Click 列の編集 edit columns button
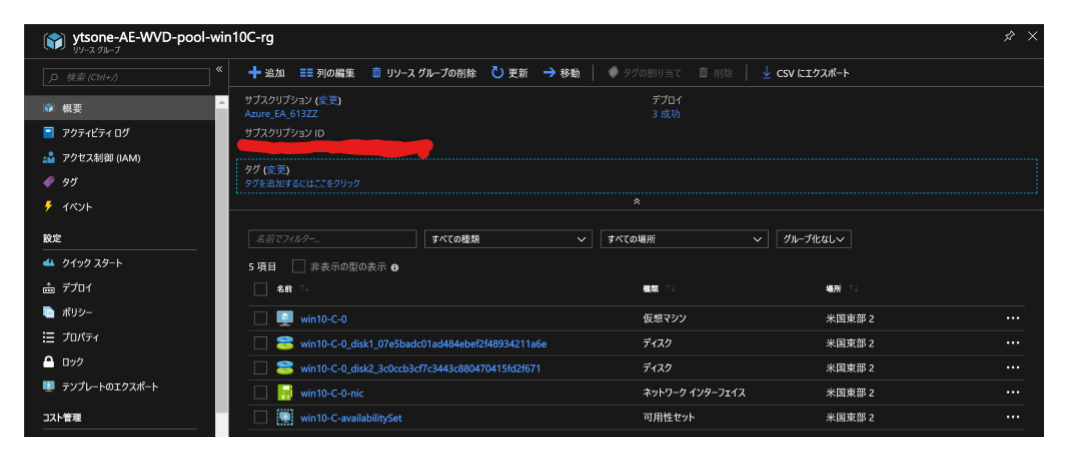 pyautogui.click(x=327, y=73)
